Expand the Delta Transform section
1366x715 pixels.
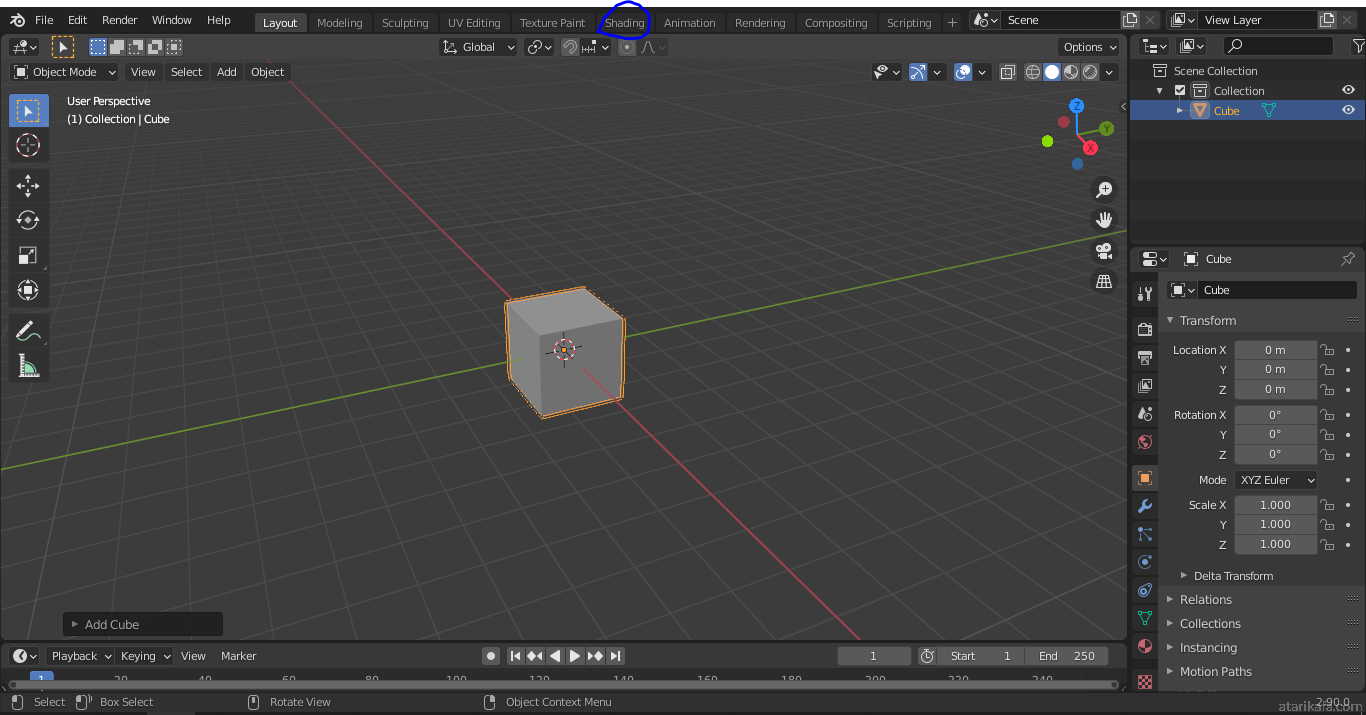click(1233, 576)
